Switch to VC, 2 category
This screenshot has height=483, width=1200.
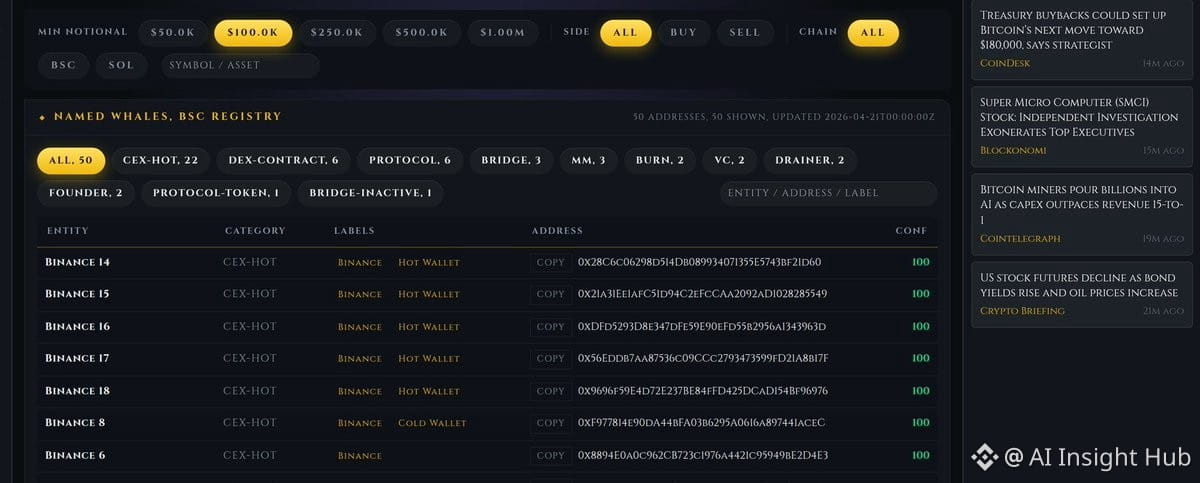coord(729,160)
